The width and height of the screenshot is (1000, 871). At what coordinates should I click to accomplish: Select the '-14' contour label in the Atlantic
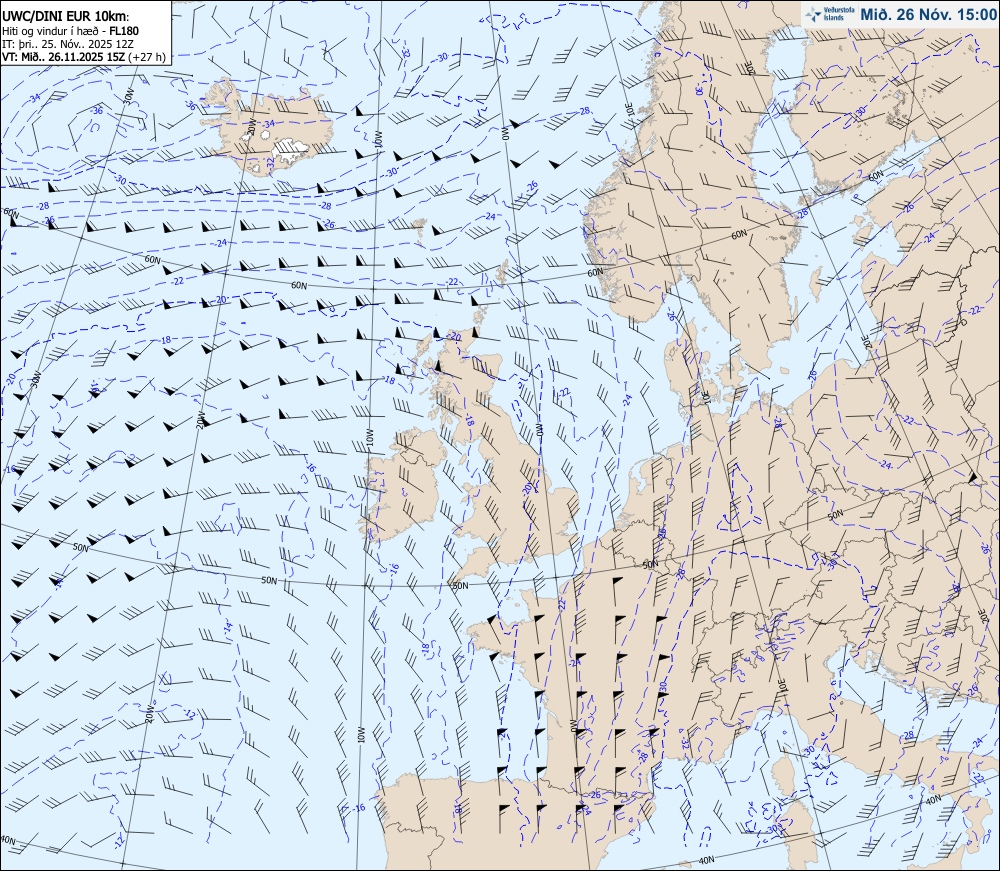(228, 626)
